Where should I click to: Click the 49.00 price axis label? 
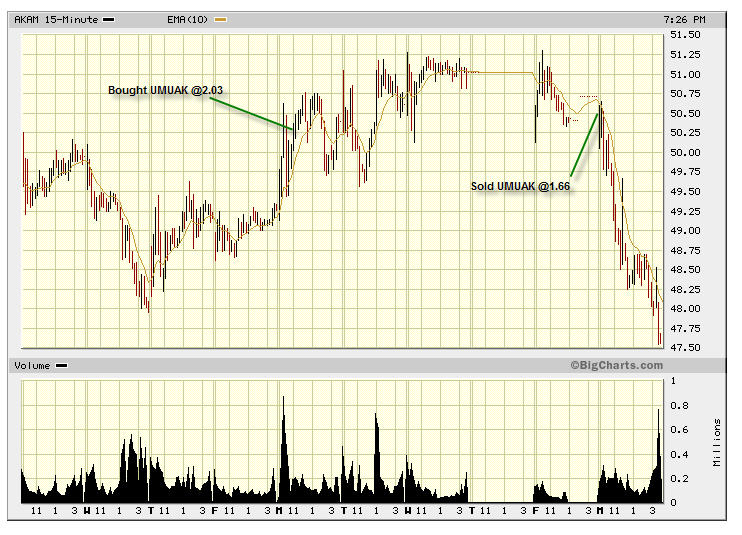click(x=685, y=231)
